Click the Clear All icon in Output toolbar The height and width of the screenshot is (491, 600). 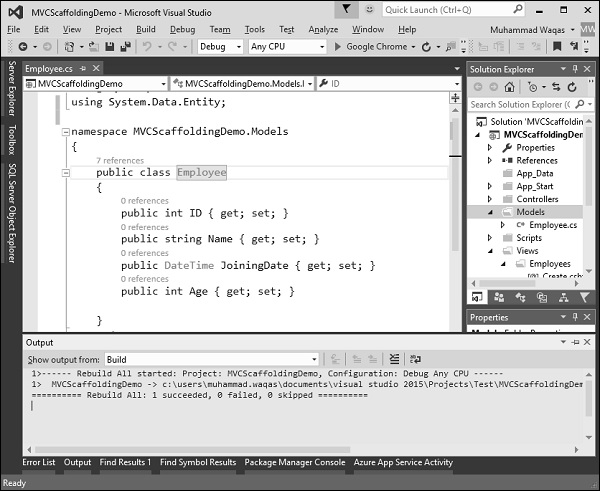click(393, 359)
